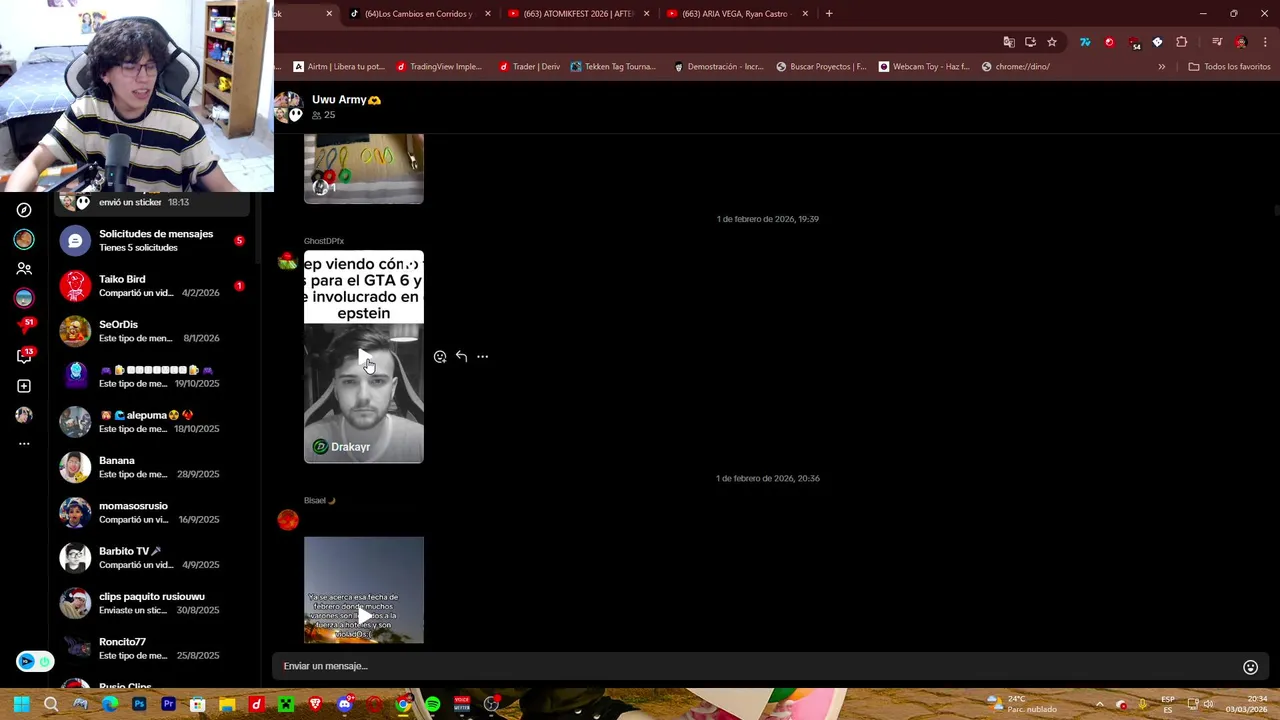The width and height of the screenshot is (1280, 720).
Task: Open the Barbito TV conversation
Action: pos(152,558)
